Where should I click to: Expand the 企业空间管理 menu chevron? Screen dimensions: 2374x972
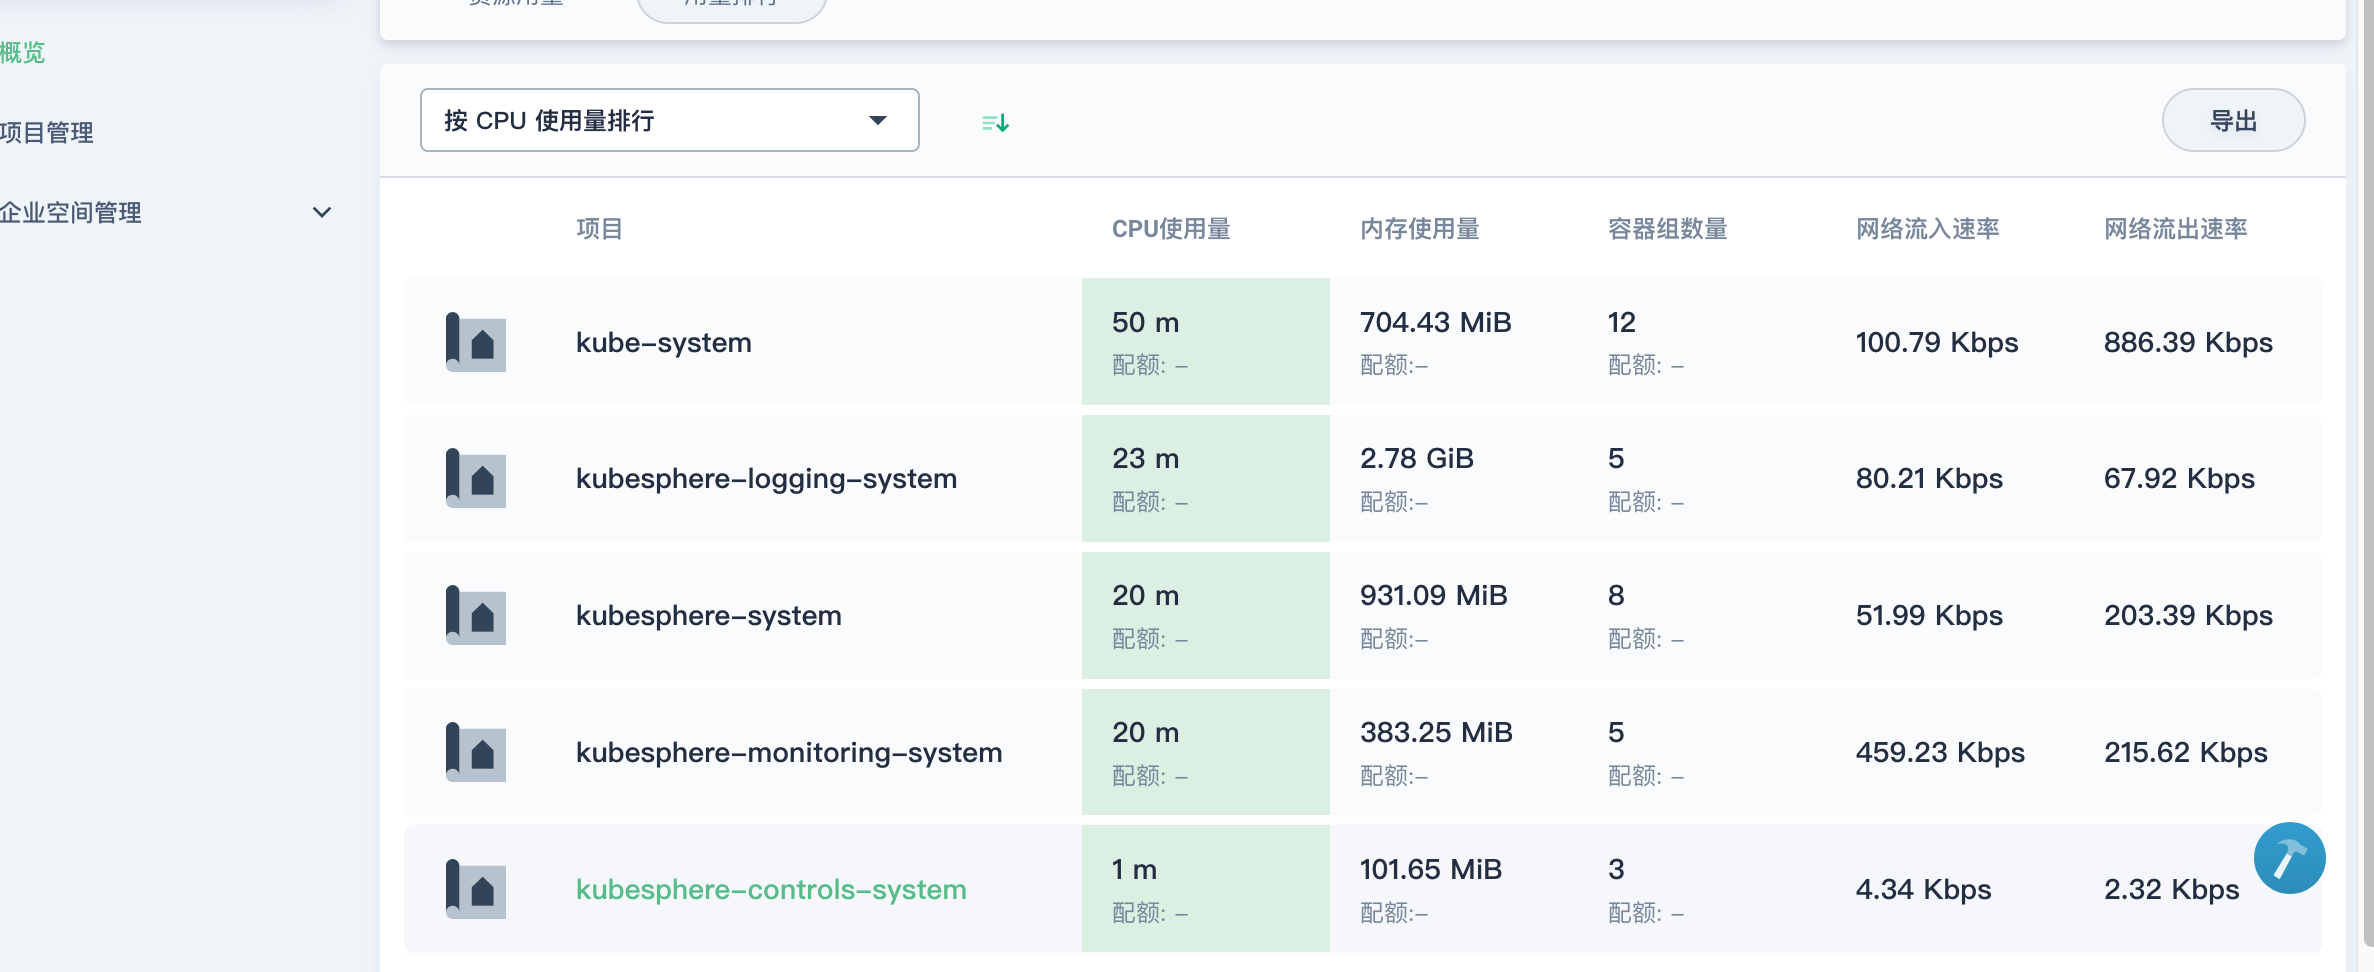pyautogui.click(x=322, y=212)
